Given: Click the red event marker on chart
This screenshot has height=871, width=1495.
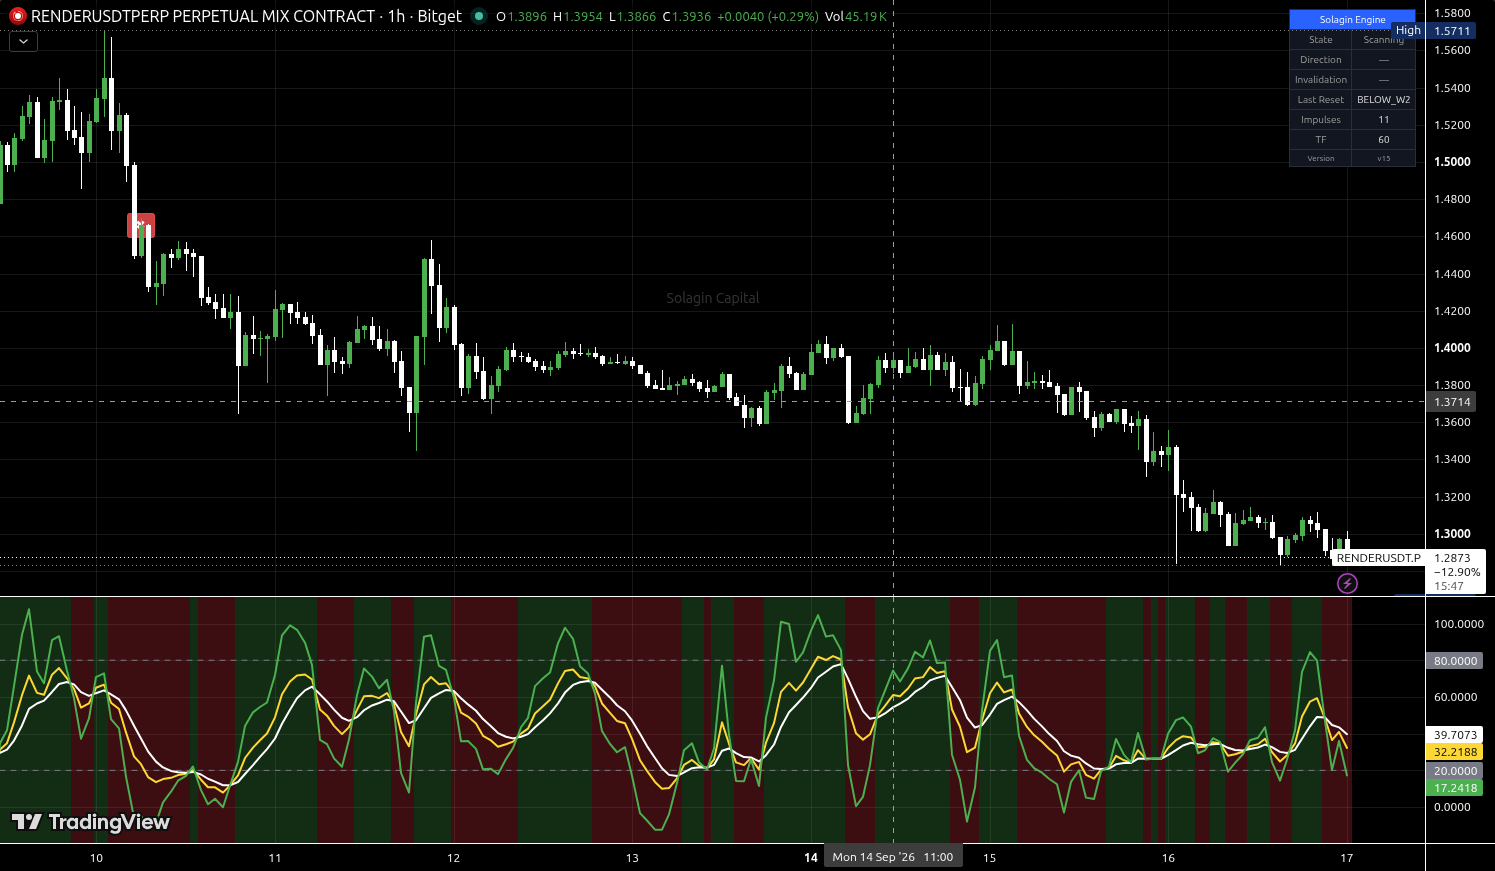Looking at the screenshot, I should point(141,225).
